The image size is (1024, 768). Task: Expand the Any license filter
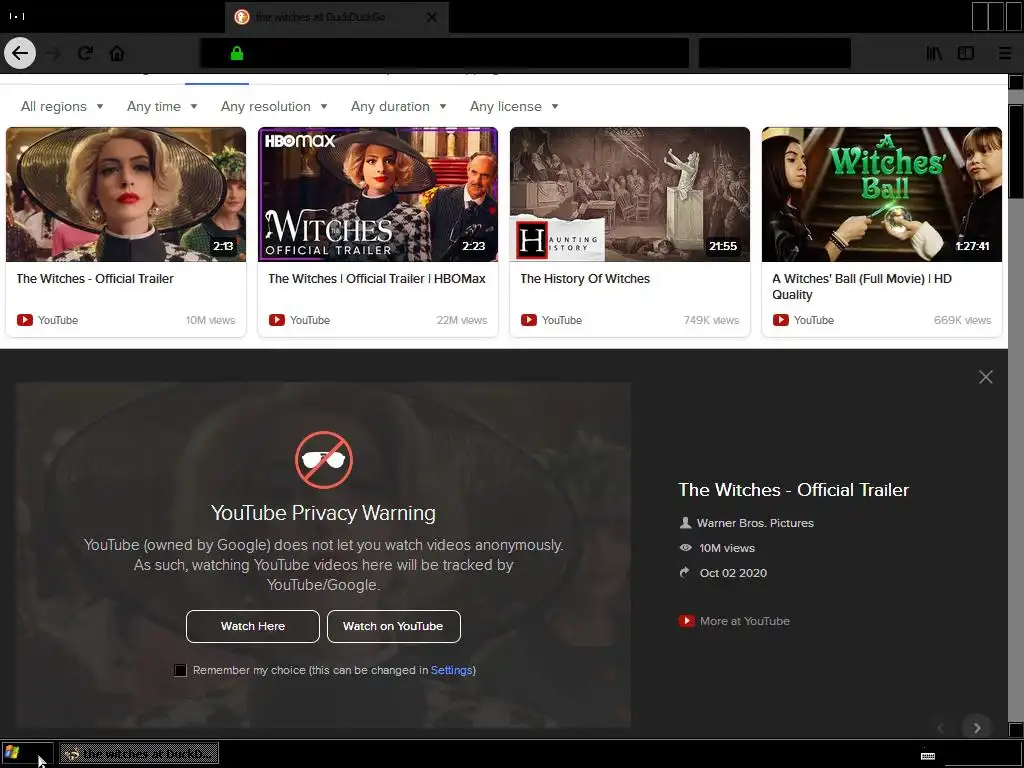pyautogui.click(x=514, y=106)
